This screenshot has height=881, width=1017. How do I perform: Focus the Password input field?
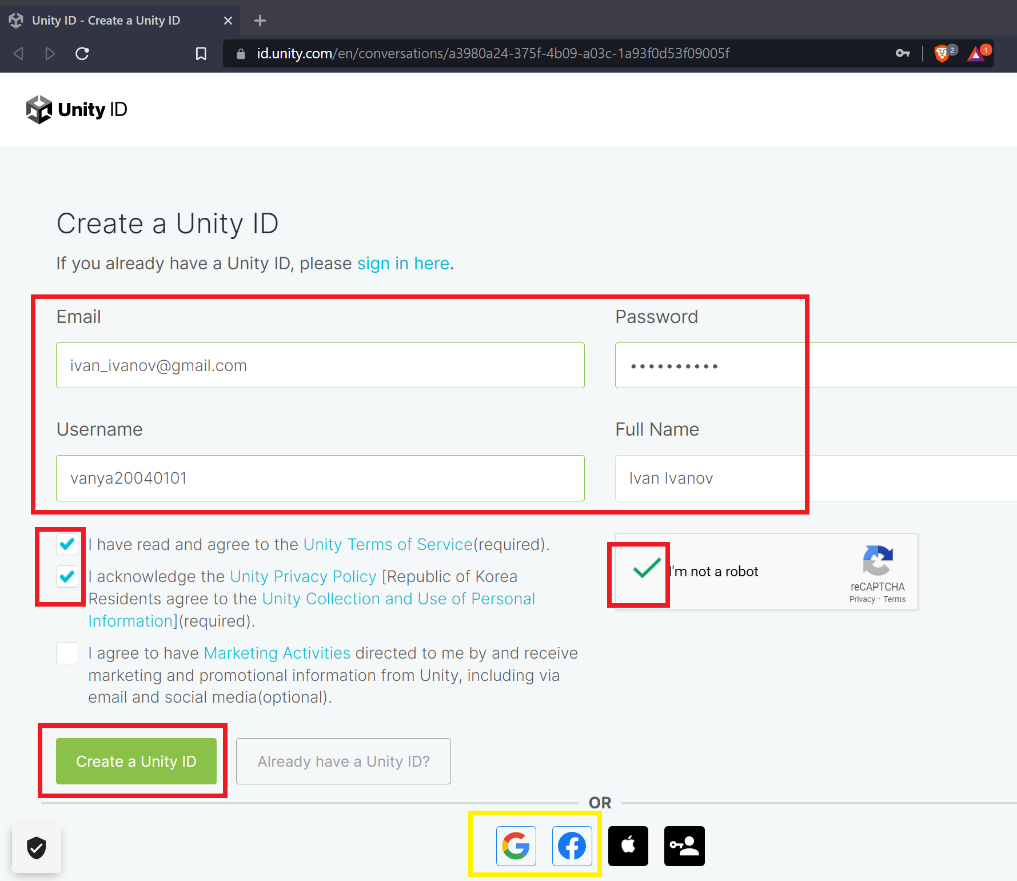tap(816, 365)
